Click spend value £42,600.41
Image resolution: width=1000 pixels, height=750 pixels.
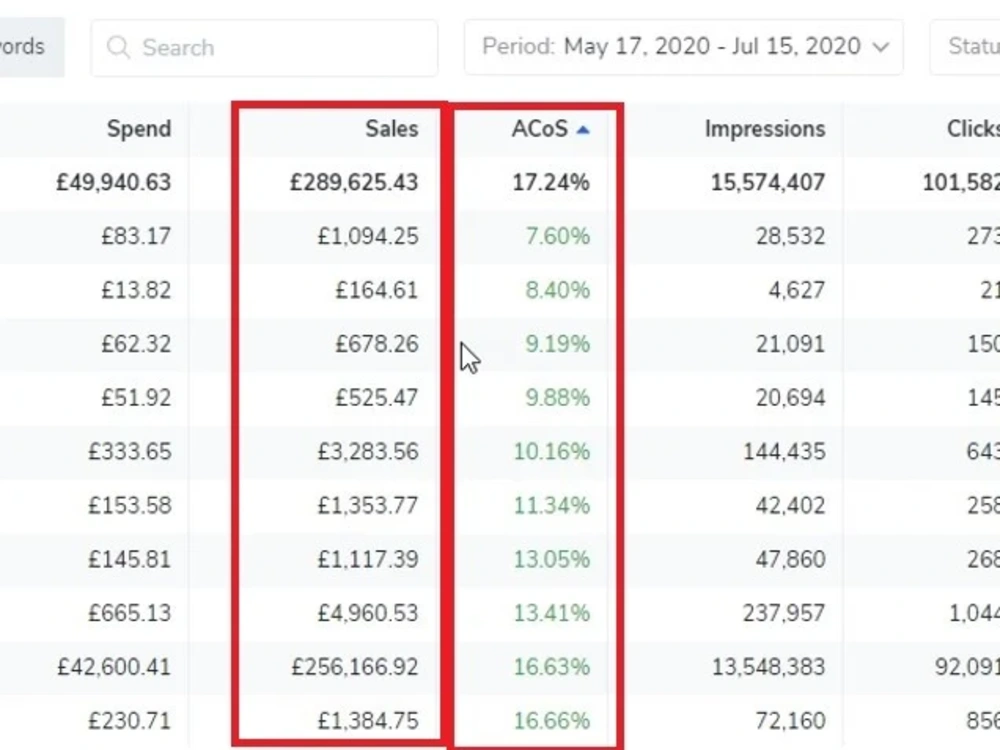pyautogui.click(x=114, y=667)
